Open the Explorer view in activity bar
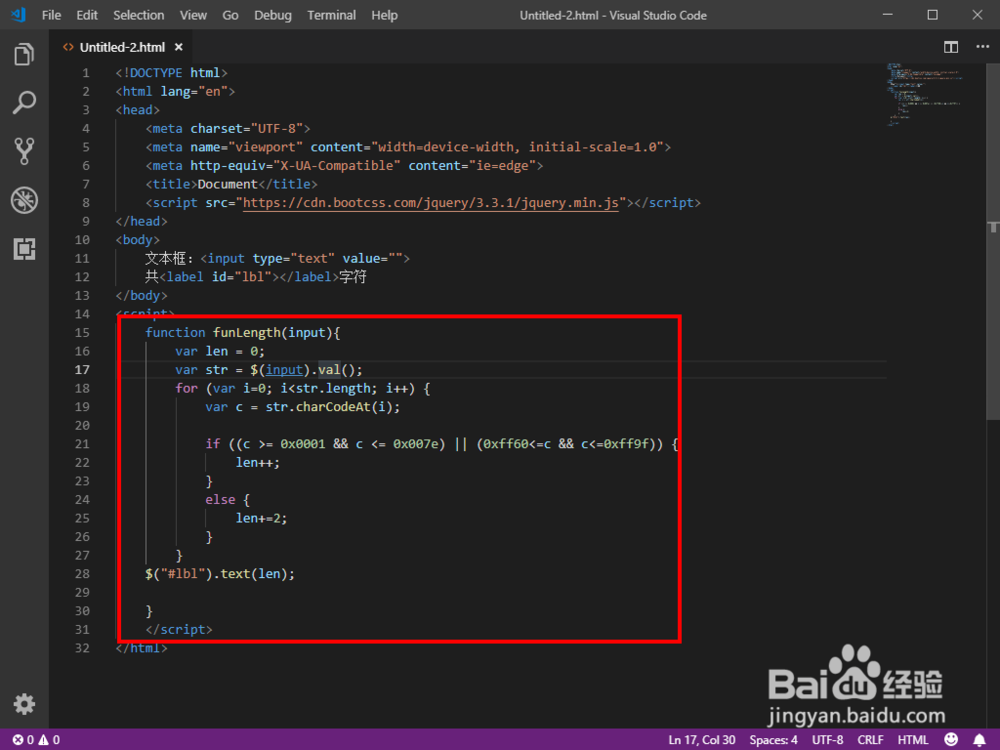This screenshot has height=750, width=1000. 24,54
